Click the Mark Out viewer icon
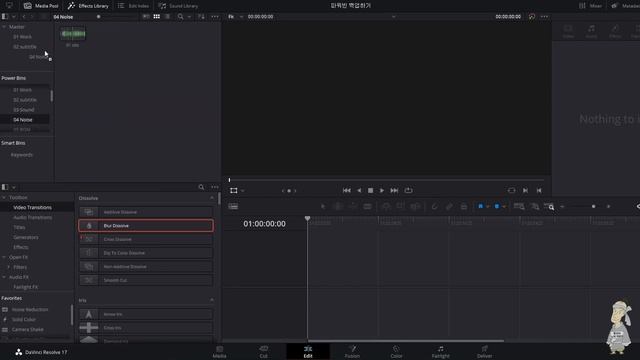 [539, 191]
